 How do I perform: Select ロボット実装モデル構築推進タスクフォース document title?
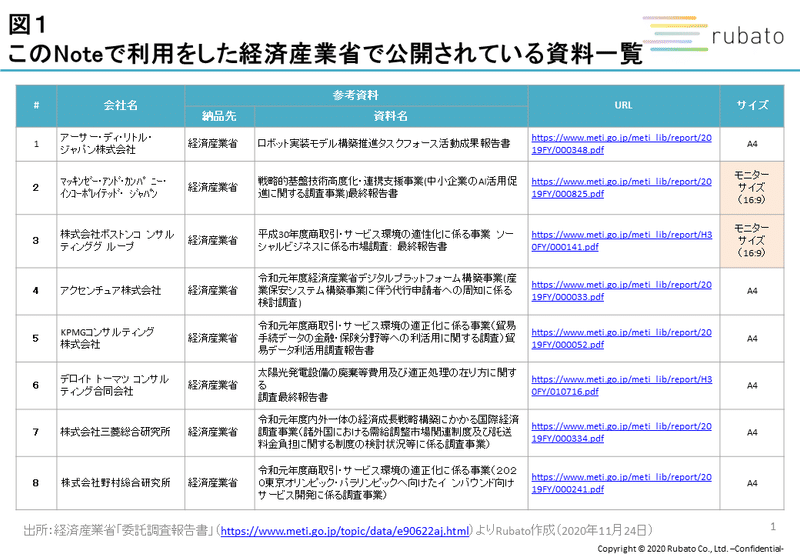tap(391, 144)
